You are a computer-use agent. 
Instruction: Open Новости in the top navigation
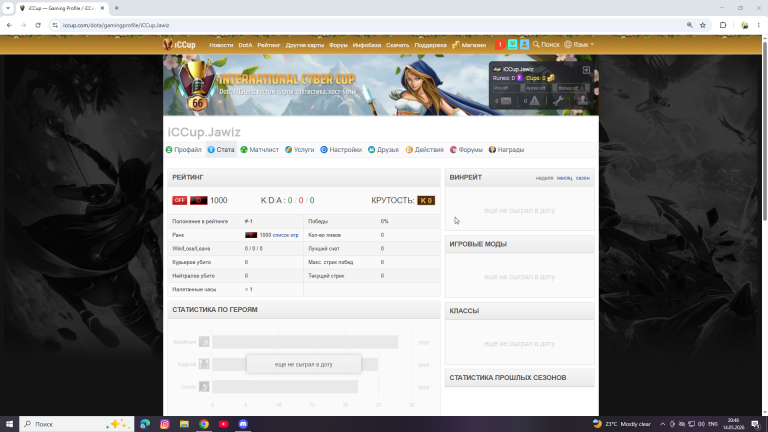(221, 45)
